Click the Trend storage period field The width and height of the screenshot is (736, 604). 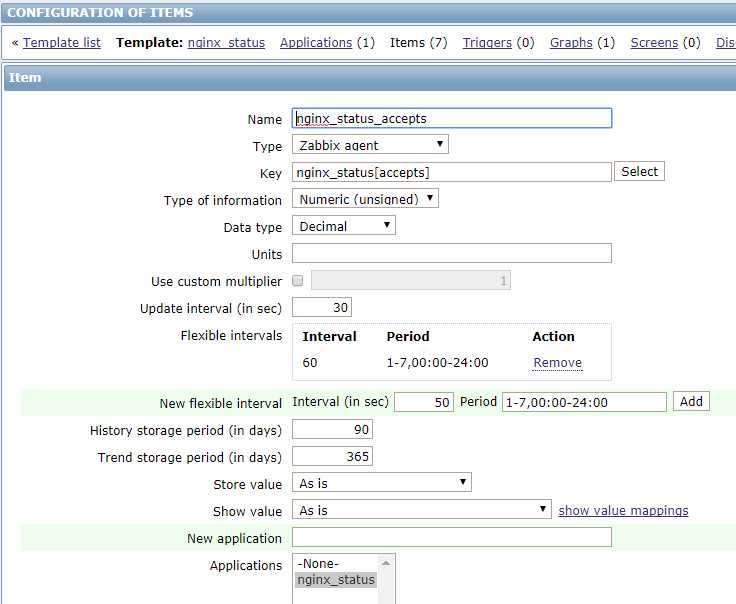tap(332, 456)
